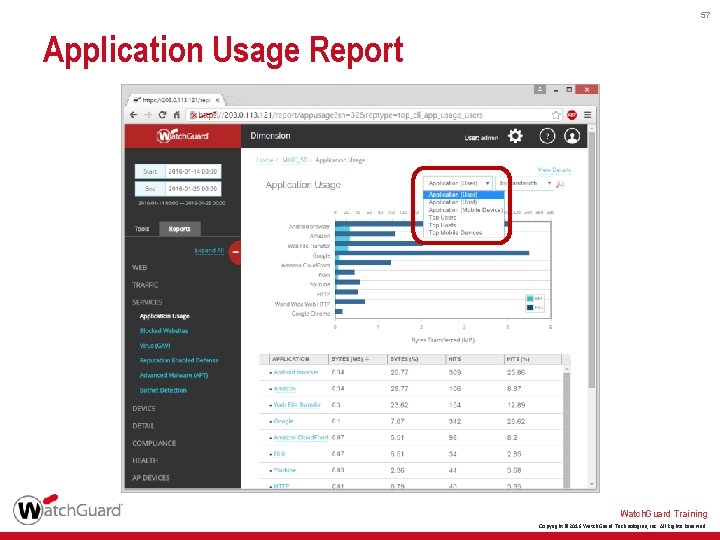The width and height of the screenshot is (720, 540).
Task: Expand the HEALTH report category
Action: (x=145, y=460)
